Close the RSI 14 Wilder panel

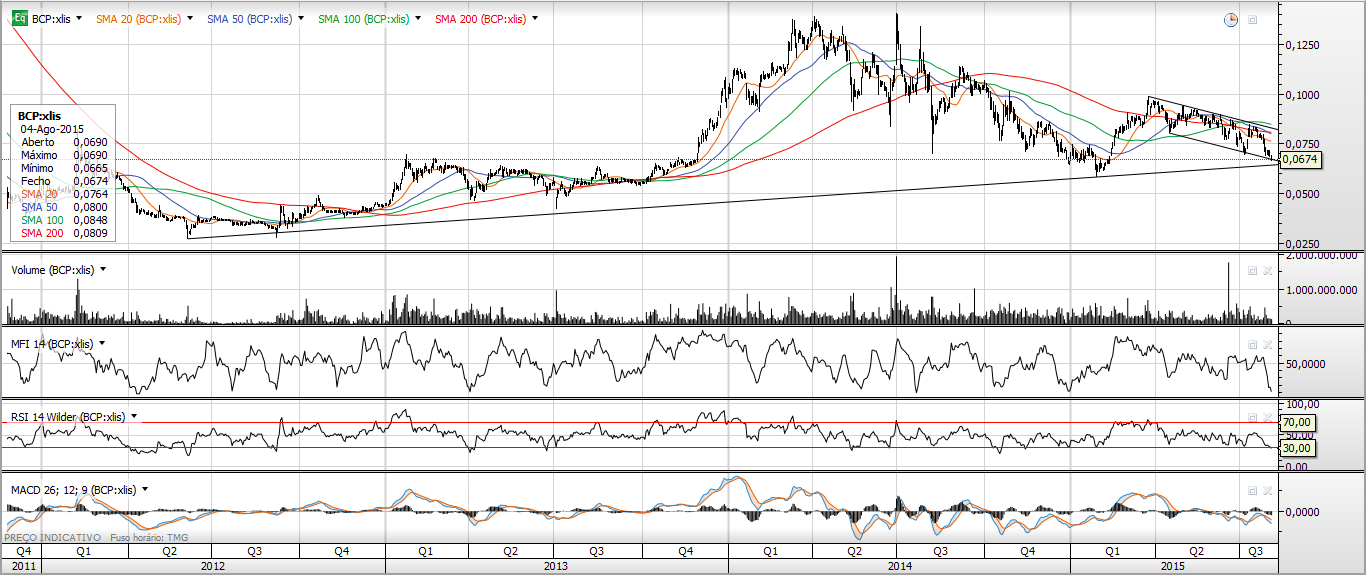(x=1266, y=417)
